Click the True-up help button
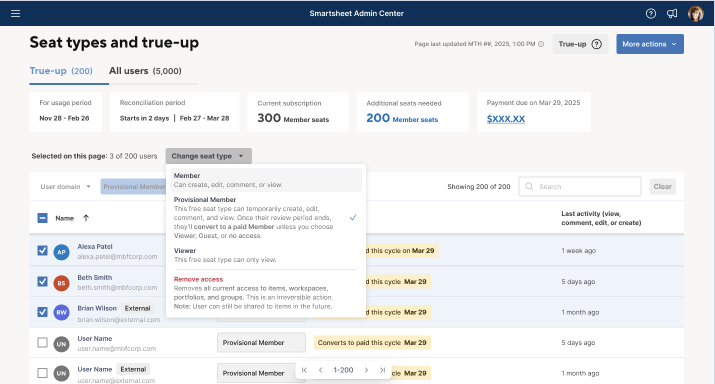 click(x=580, y=44)
